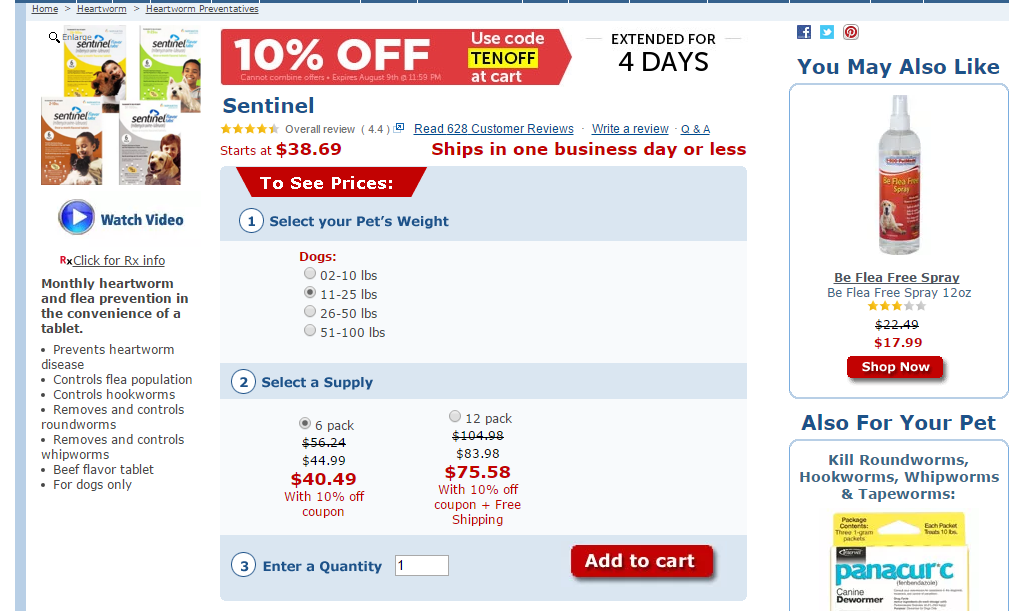Choose the 6 pack supply
The width and height of the screenshot is (1021, 611).
click(305, 424)
